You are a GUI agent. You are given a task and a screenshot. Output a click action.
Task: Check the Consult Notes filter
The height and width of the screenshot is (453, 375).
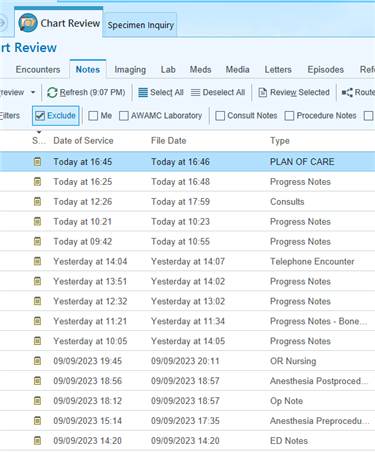click(220, 116)
